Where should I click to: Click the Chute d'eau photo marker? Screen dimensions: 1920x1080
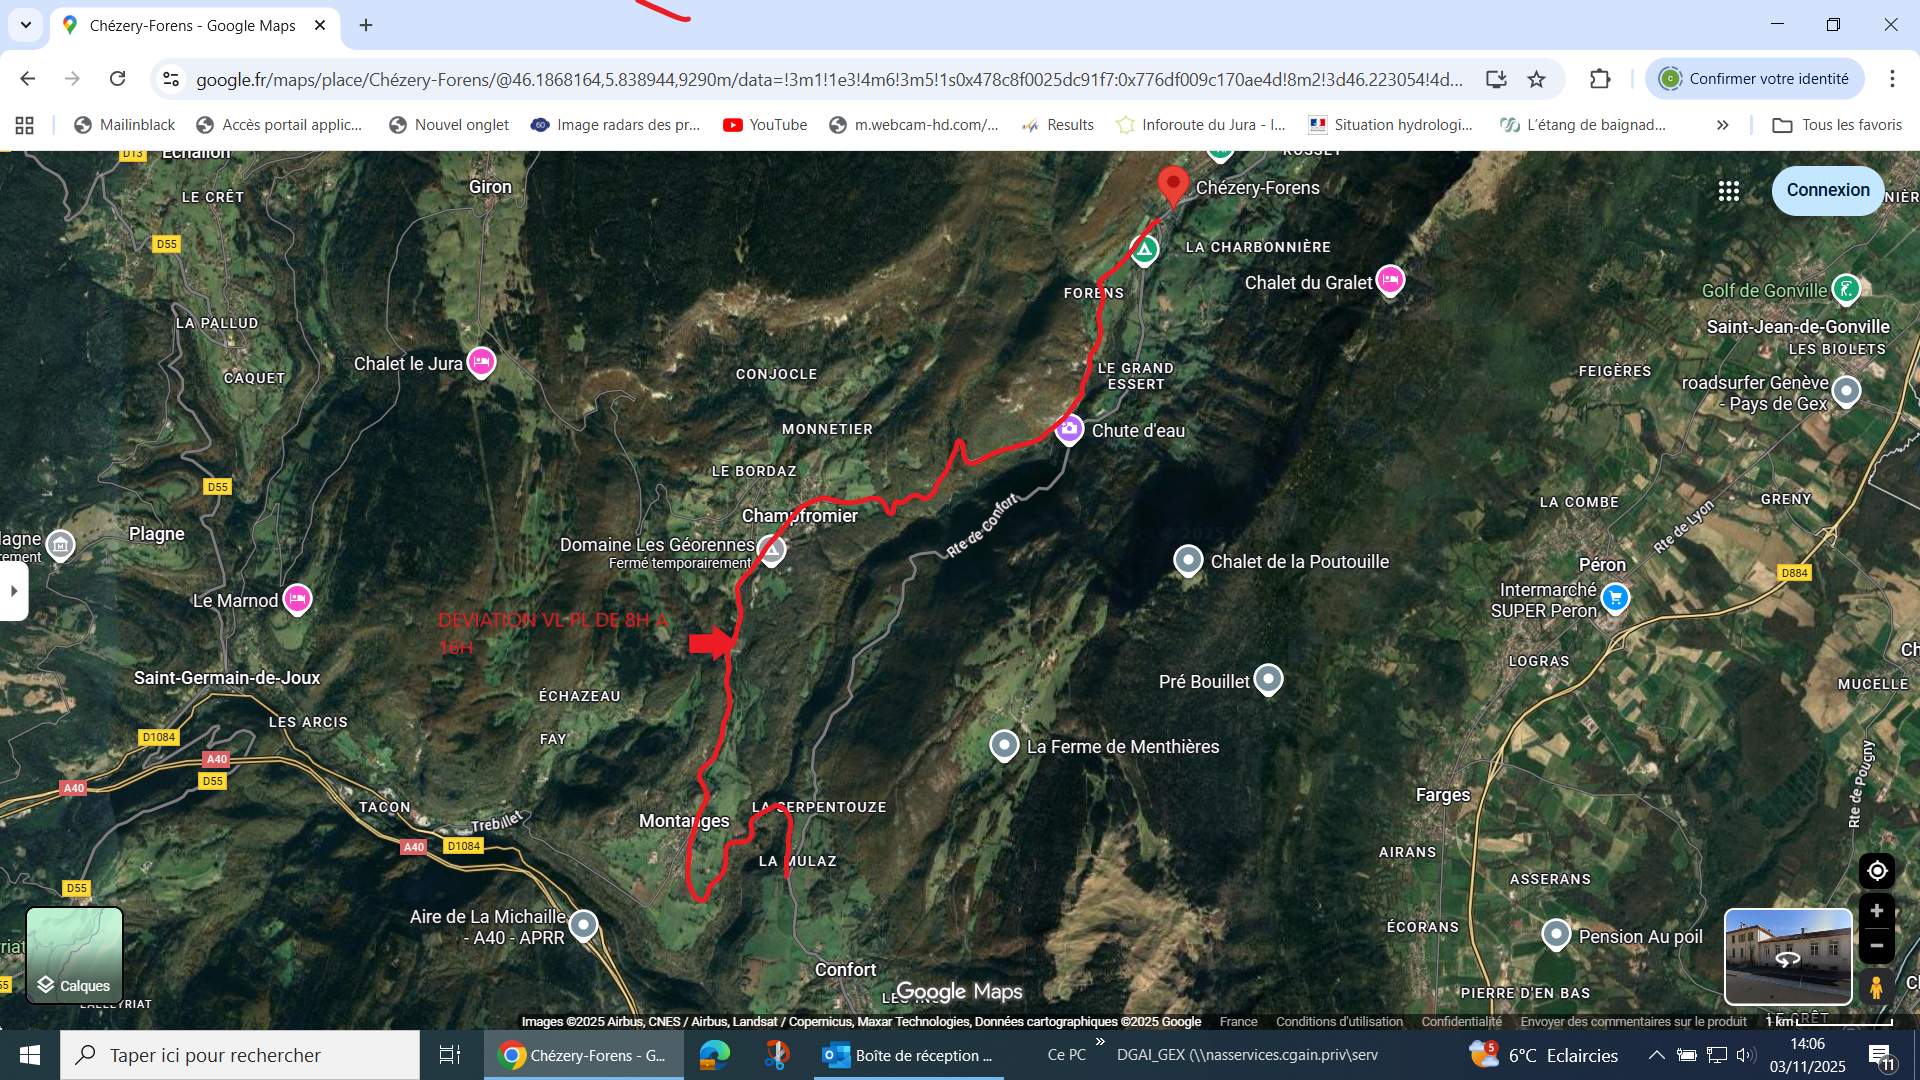click(x=1069, y=430)
